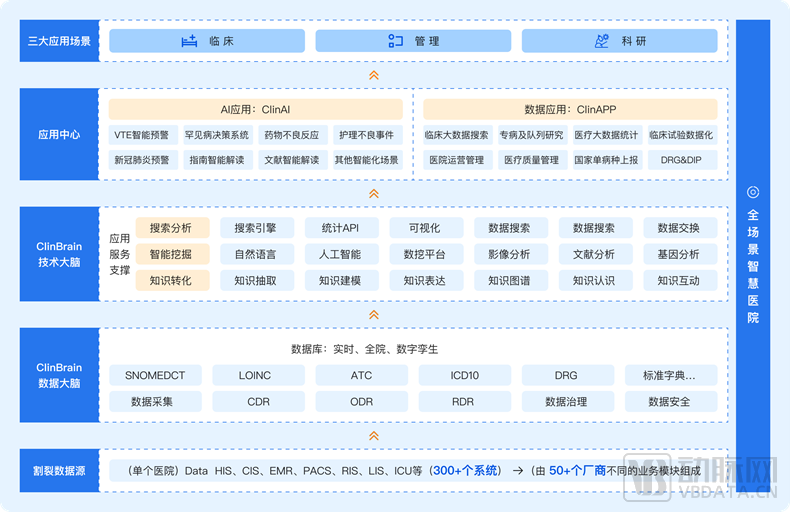
Task: Pick the 可视化 box
Action: click(426, 228)
